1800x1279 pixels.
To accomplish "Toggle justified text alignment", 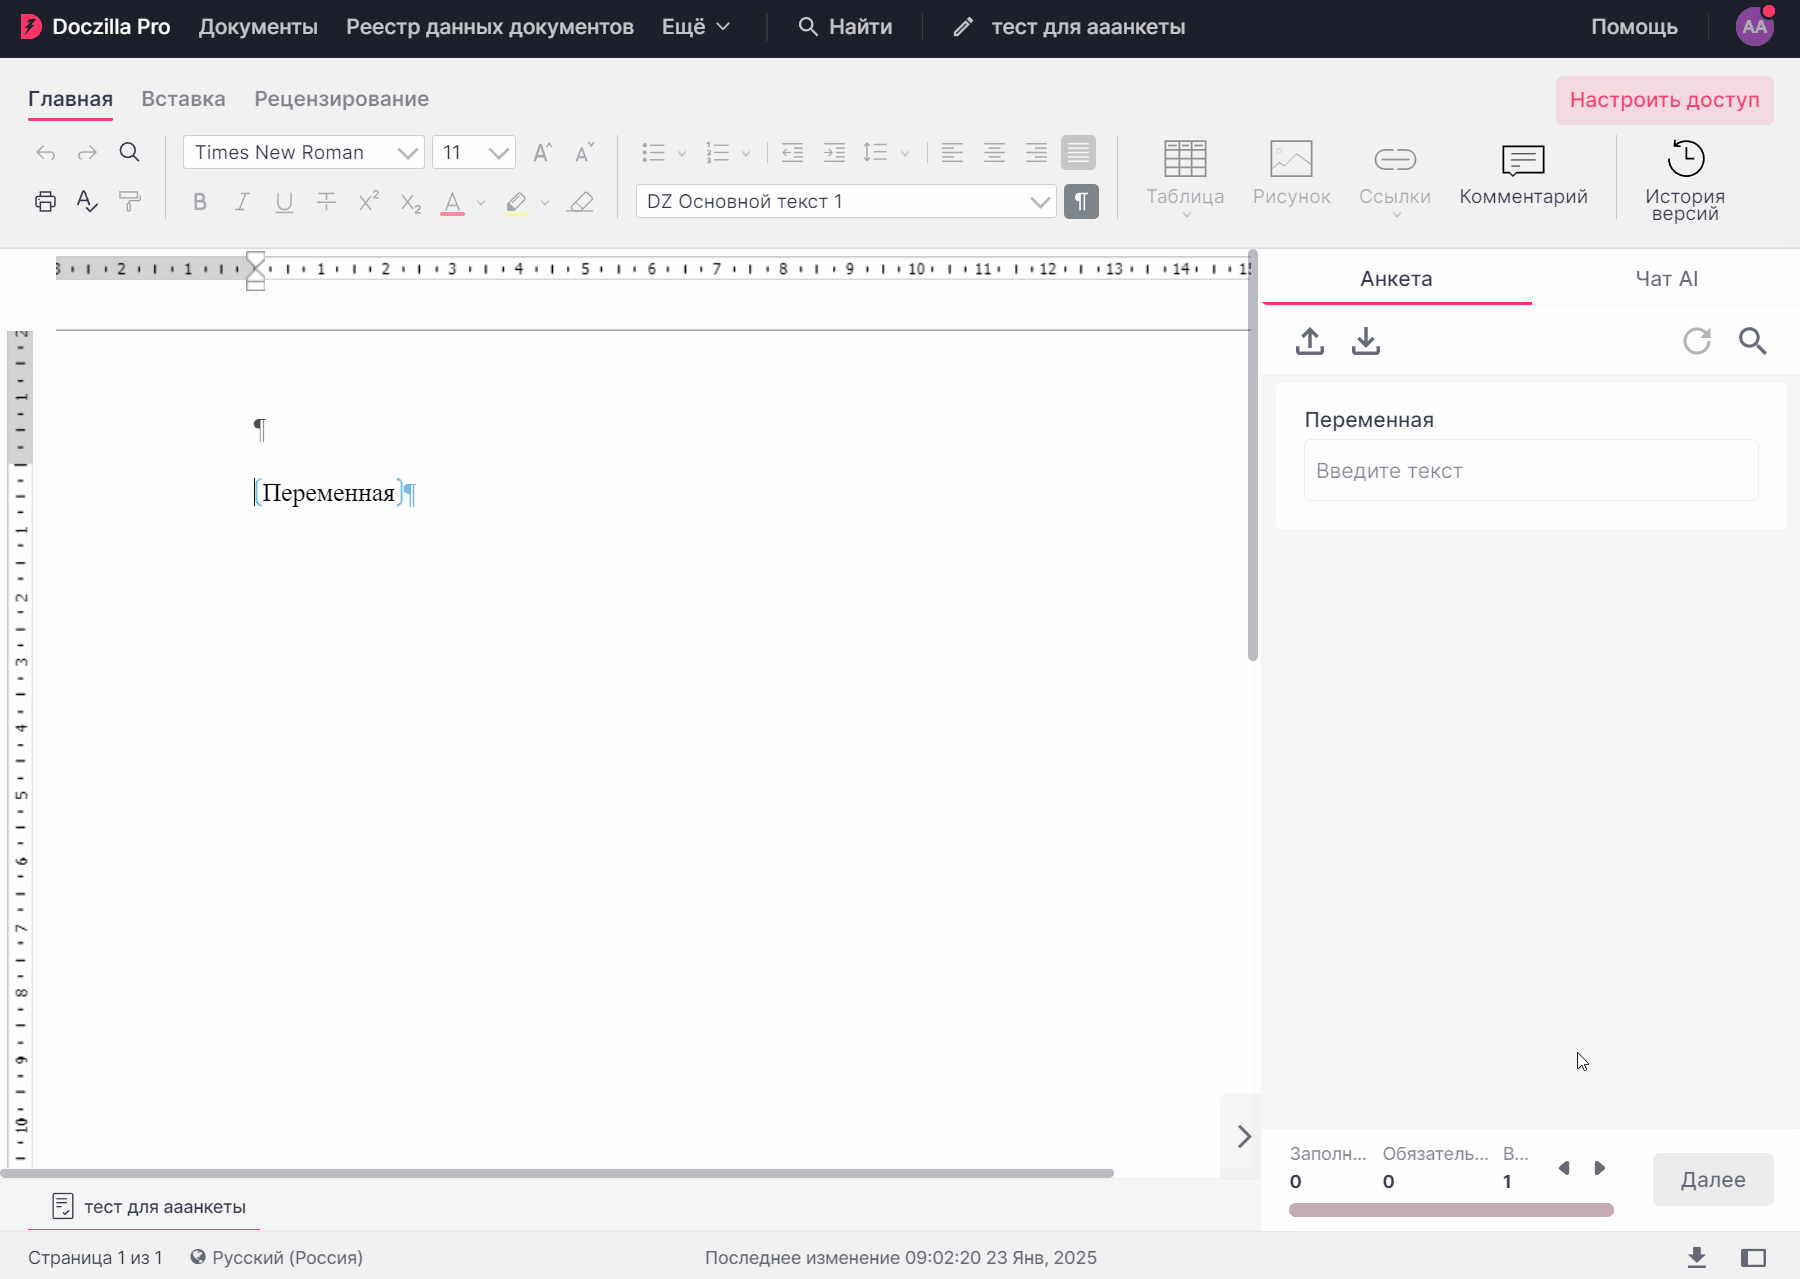I will 1078,153.
